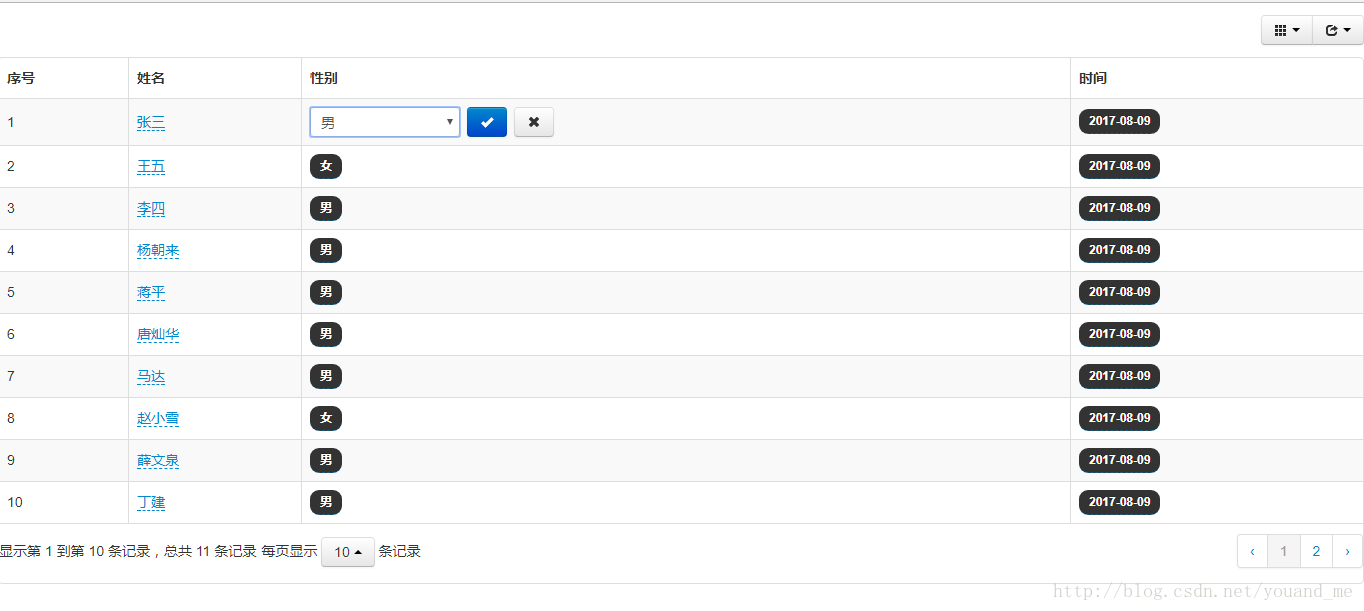Open the columns grid dropdown button
This screenshot has width=1364, height=611.
click(1287, 31)
